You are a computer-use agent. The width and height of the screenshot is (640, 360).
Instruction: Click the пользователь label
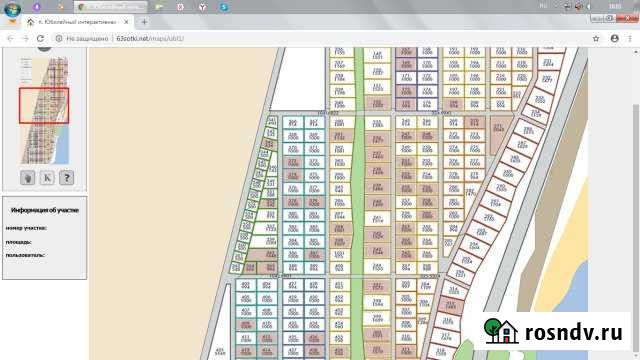click(25, 255)
